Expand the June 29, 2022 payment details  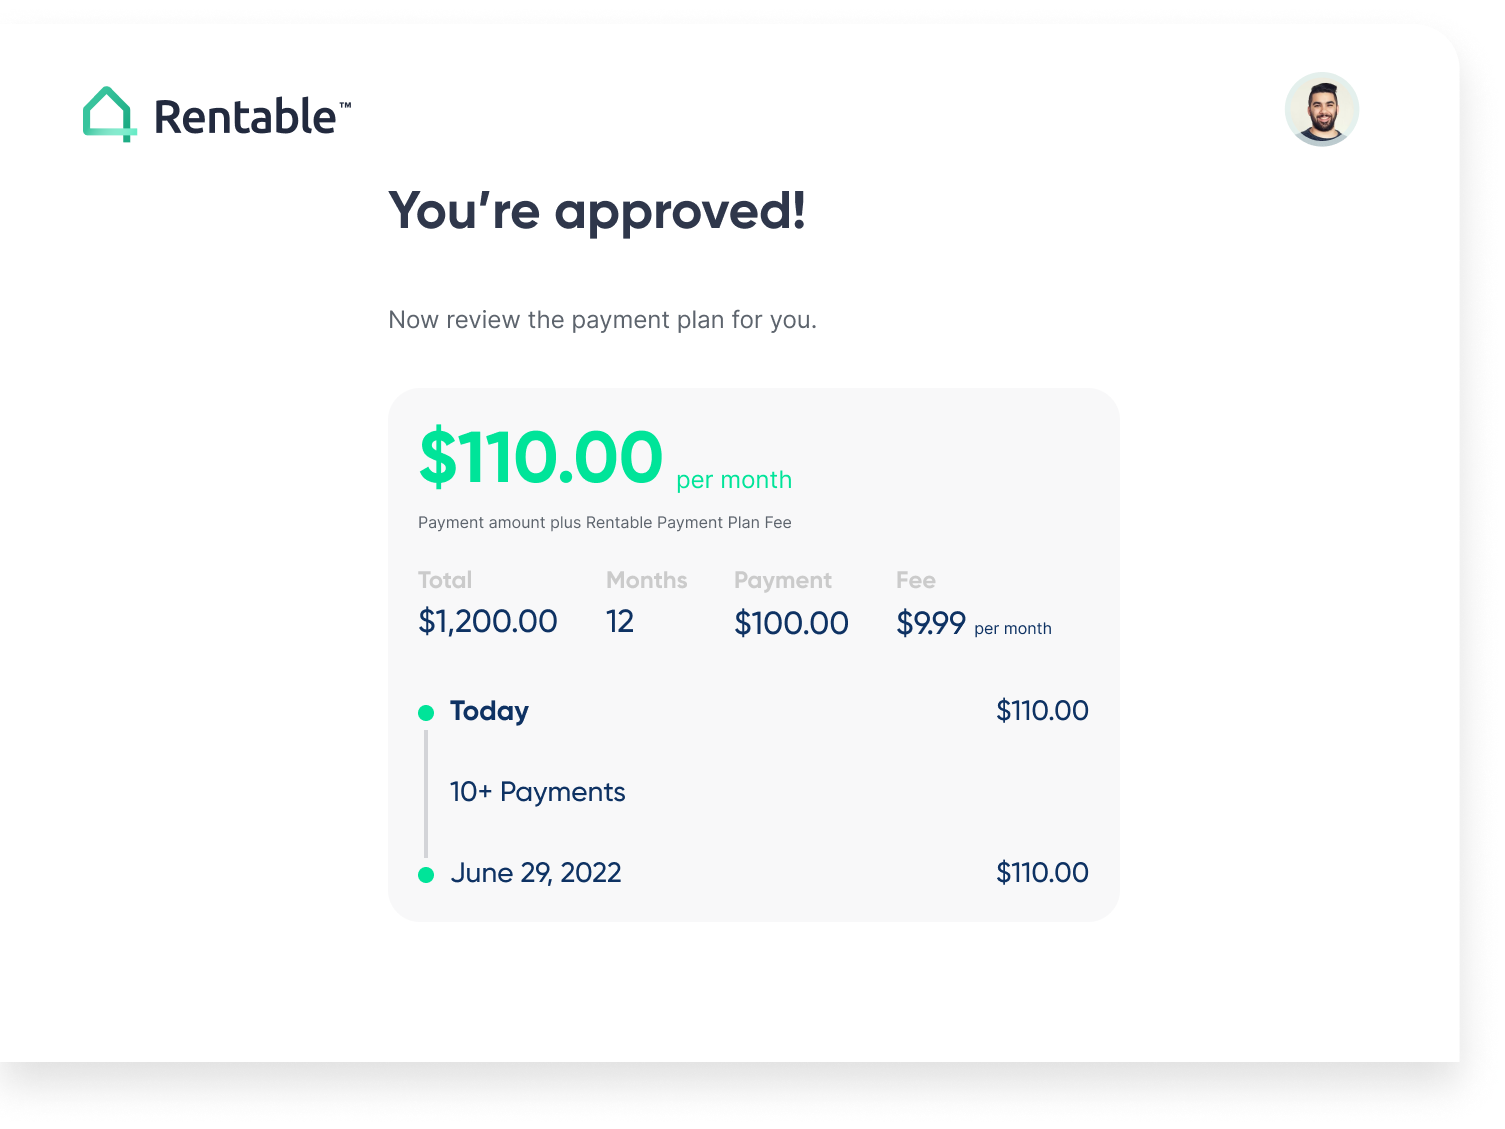(537, 873)
